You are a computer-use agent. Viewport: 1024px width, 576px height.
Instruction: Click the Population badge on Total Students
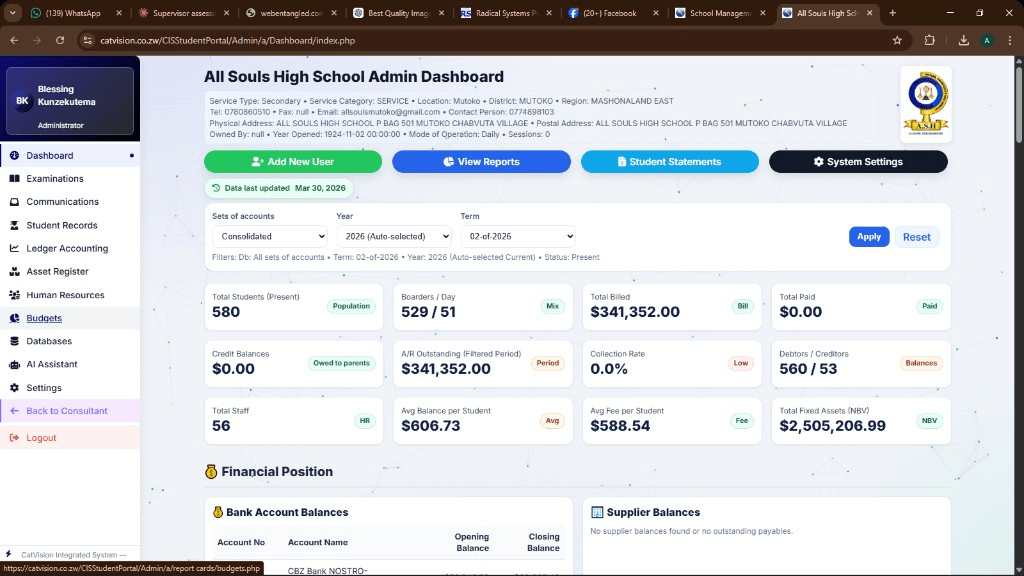[351, 306]
